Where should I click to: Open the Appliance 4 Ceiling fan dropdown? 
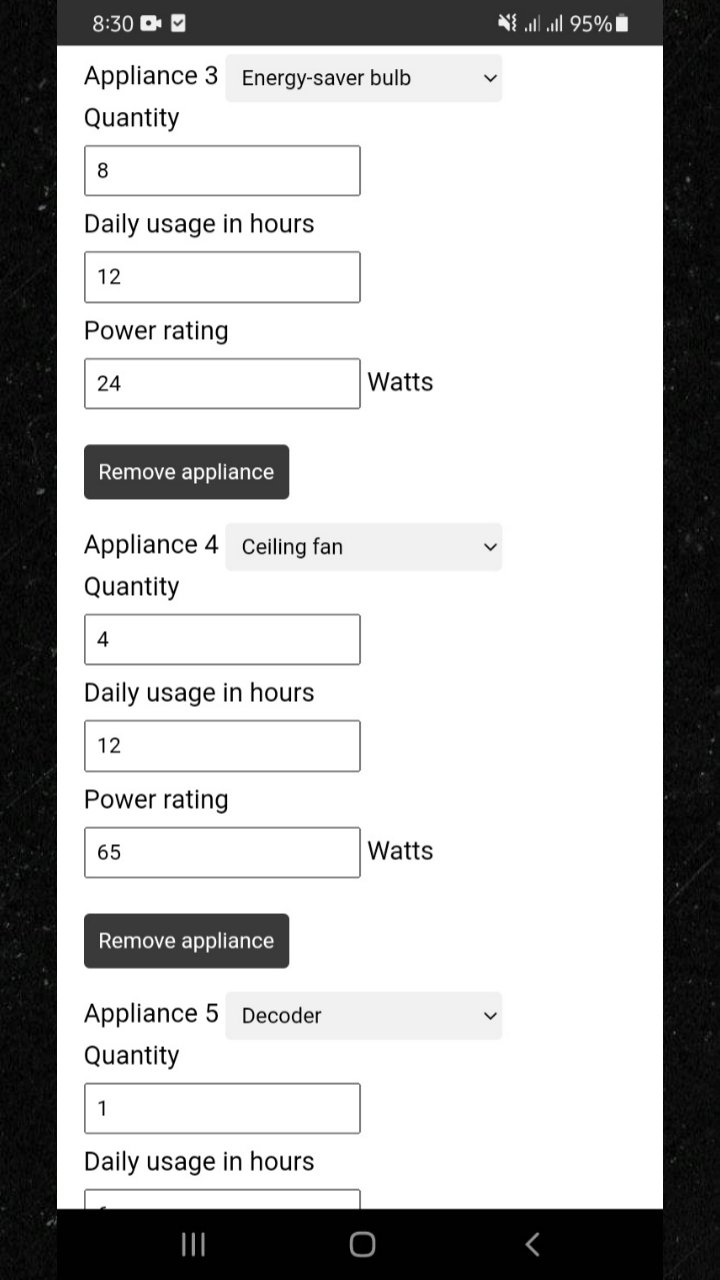click(364, 547)
